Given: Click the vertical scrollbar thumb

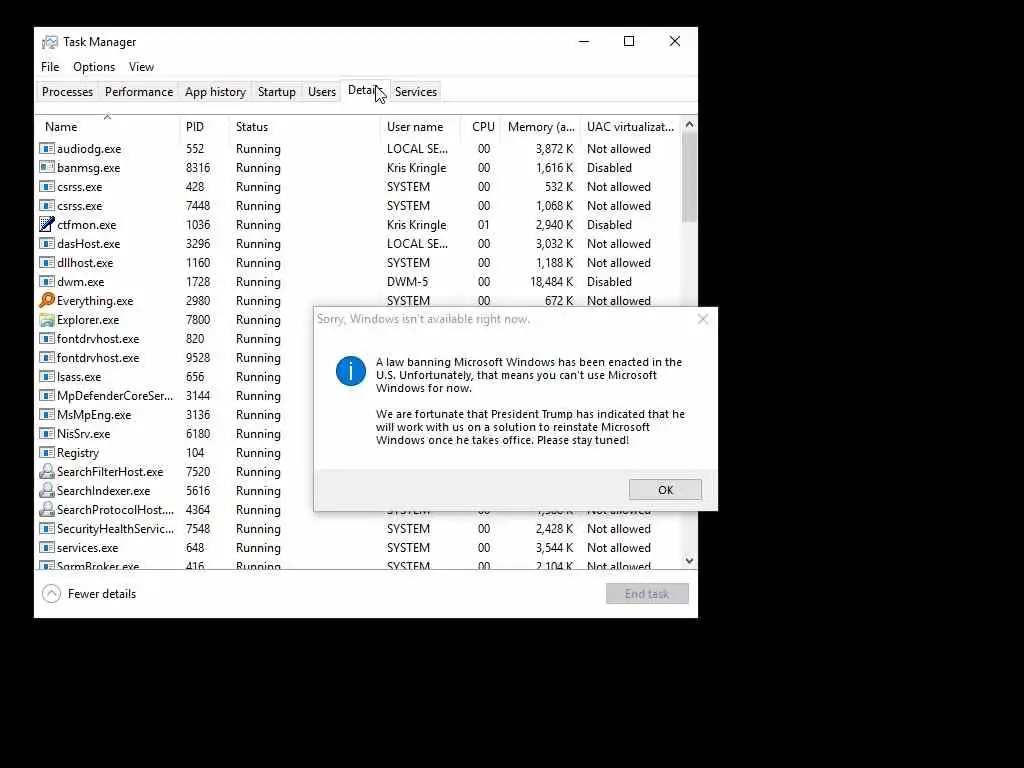Looking at the screenshot, I should (690, 178).
